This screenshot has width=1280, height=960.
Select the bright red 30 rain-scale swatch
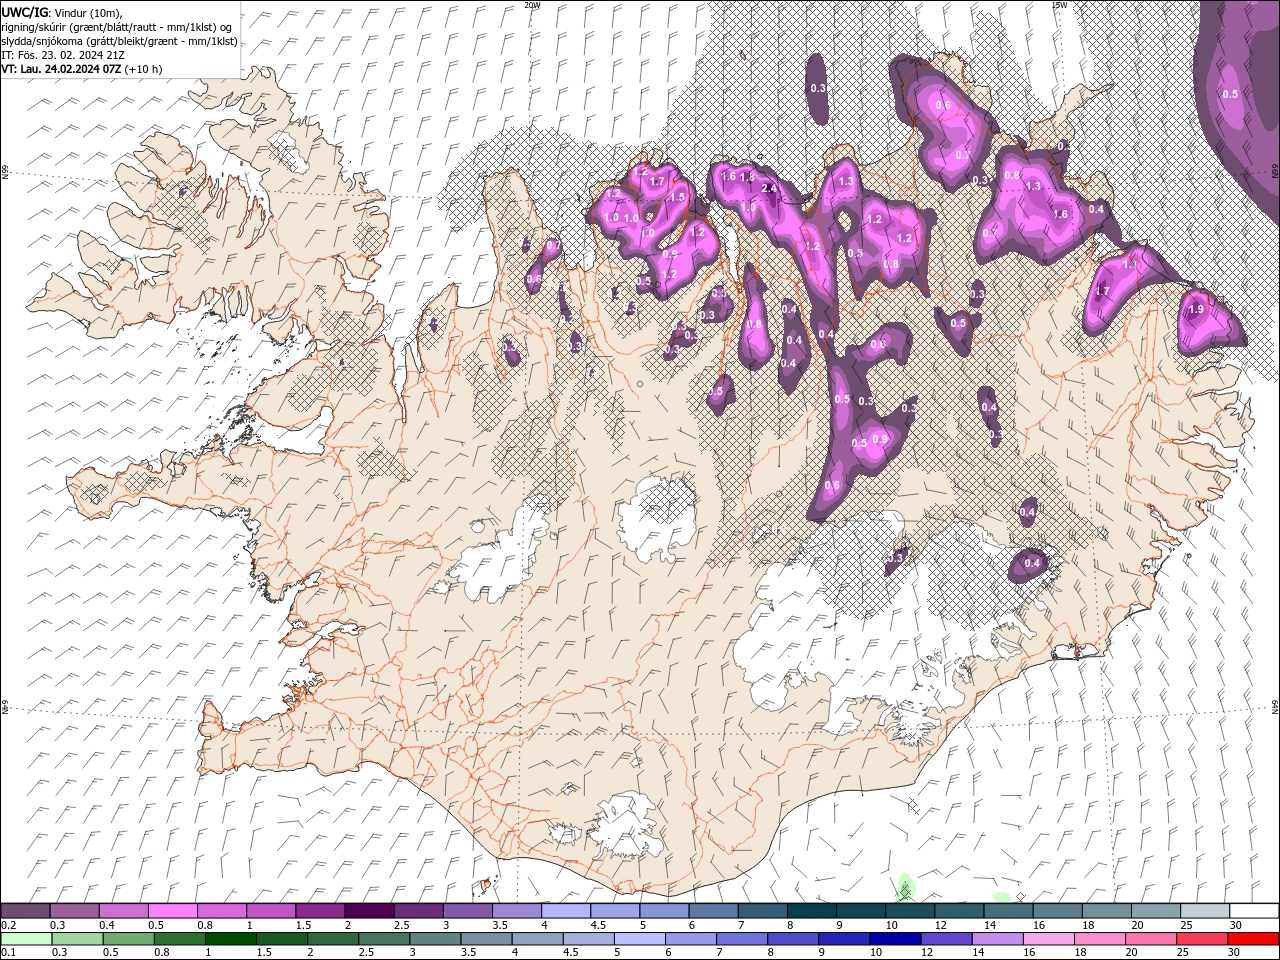pos(1251,939)
